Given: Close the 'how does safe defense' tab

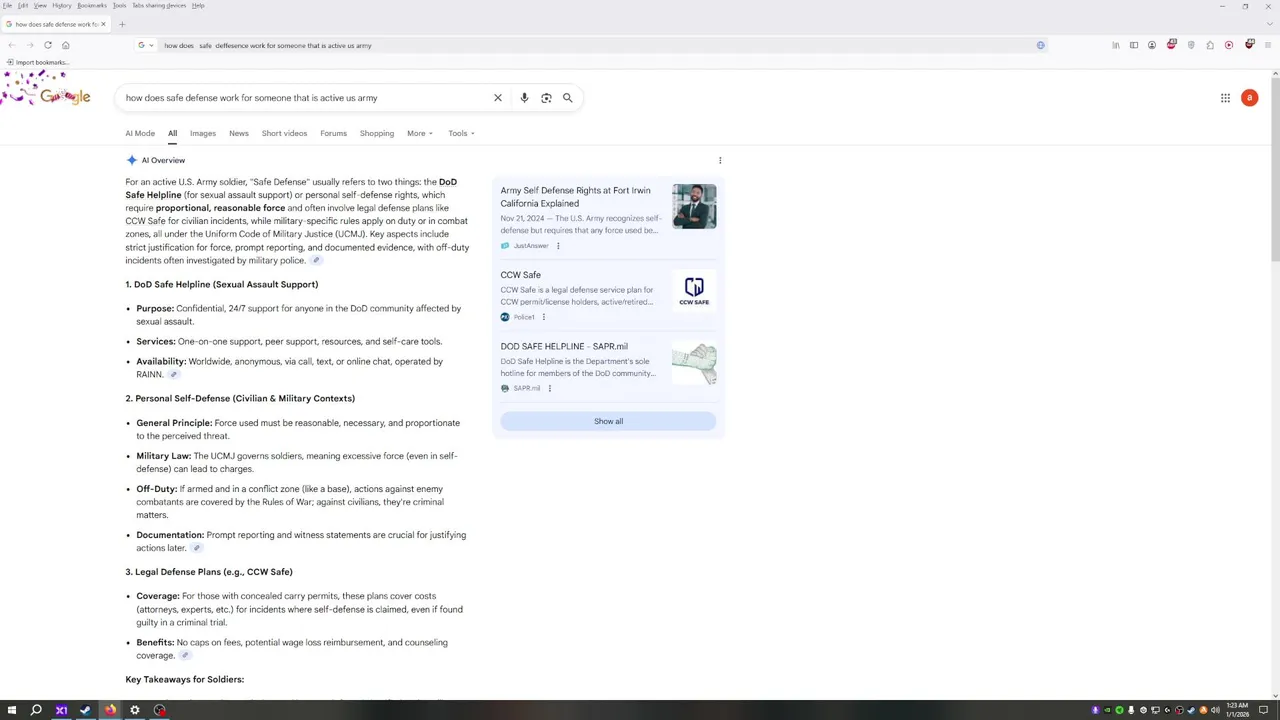Looking at the screenshot, I should (x=103, y=24).
